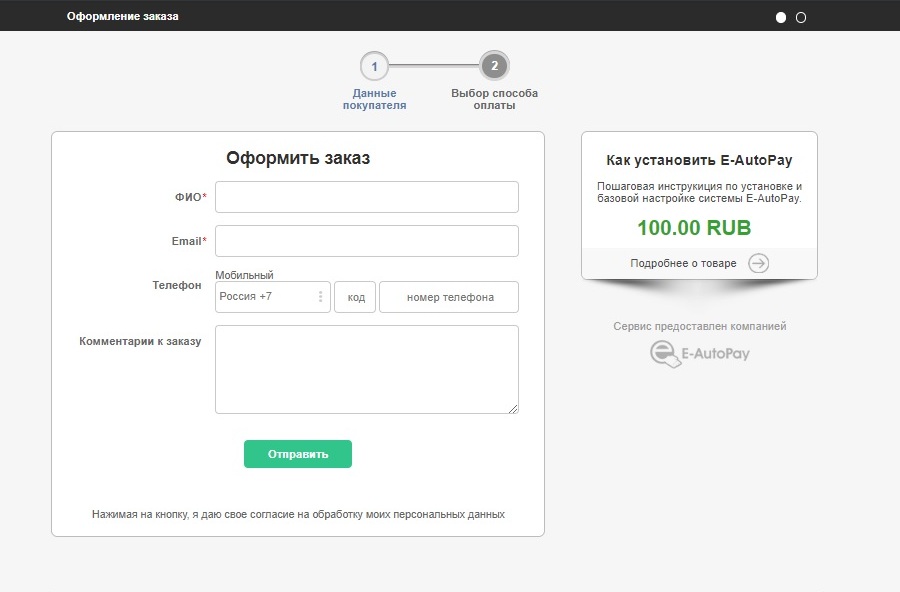
Task: Open the Россия +7 country dropdown
Action: coord(266,297)
